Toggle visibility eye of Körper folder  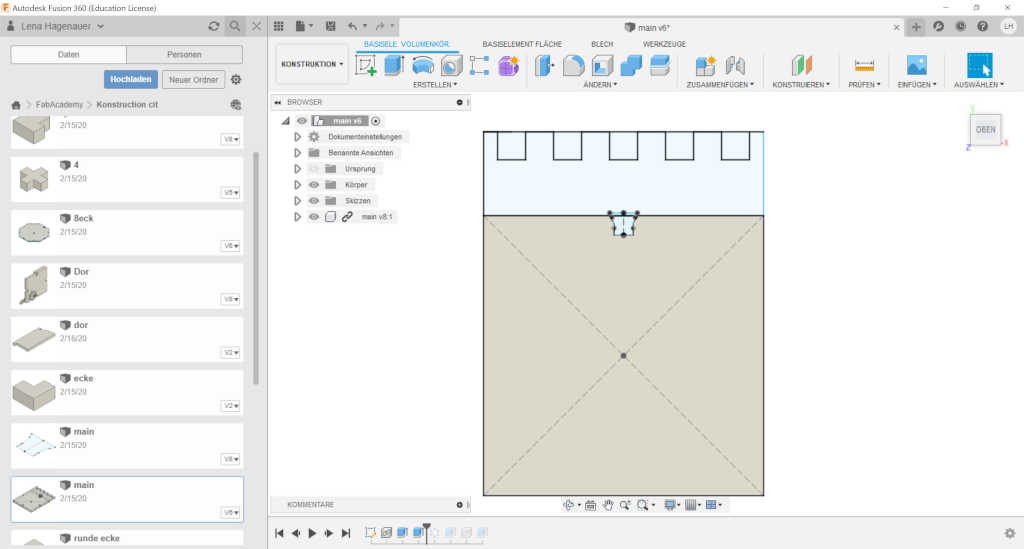[x=314, y=185]
